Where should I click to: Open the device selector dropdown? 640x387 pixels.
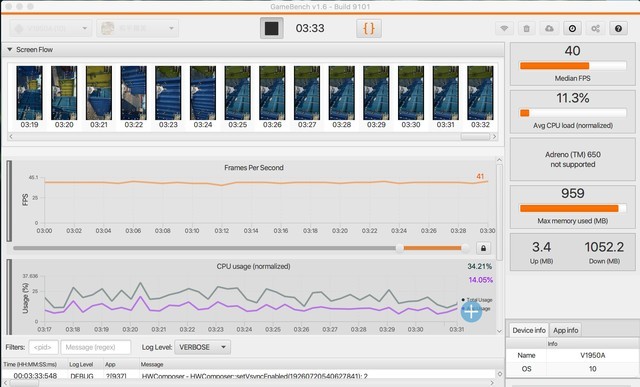point(51,28)
